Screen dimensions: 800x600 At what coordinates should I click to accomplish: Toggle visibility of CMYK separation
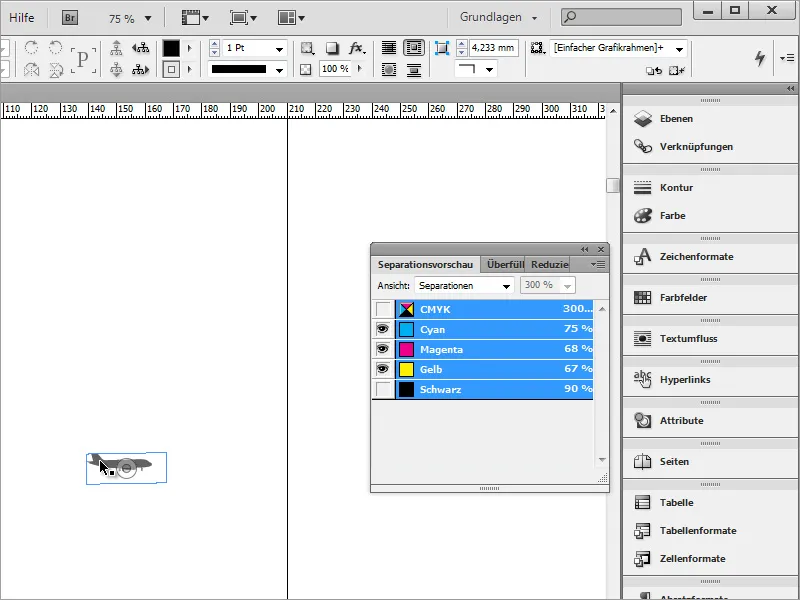(x=383, y=309)
